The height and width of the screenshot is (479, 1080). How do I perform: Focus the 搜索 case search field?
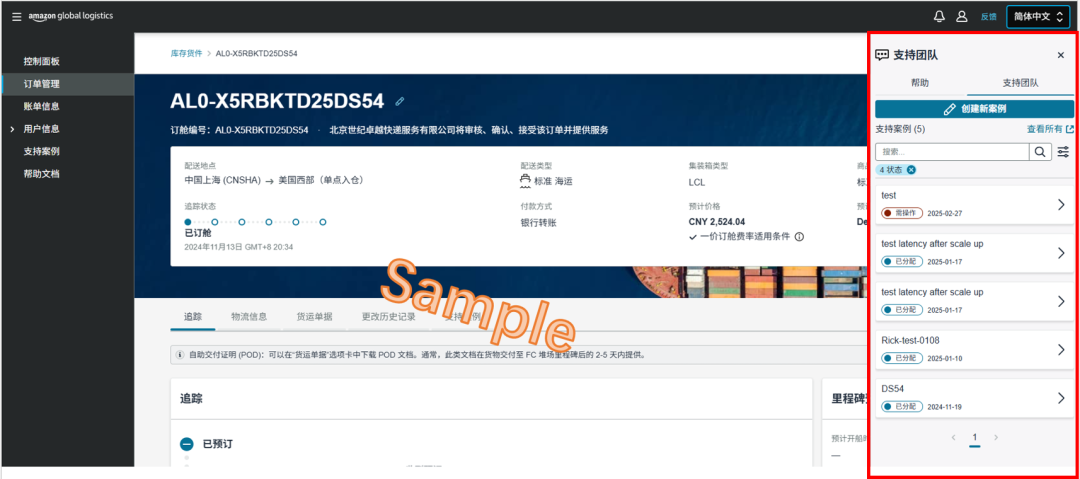coord(952,152)
